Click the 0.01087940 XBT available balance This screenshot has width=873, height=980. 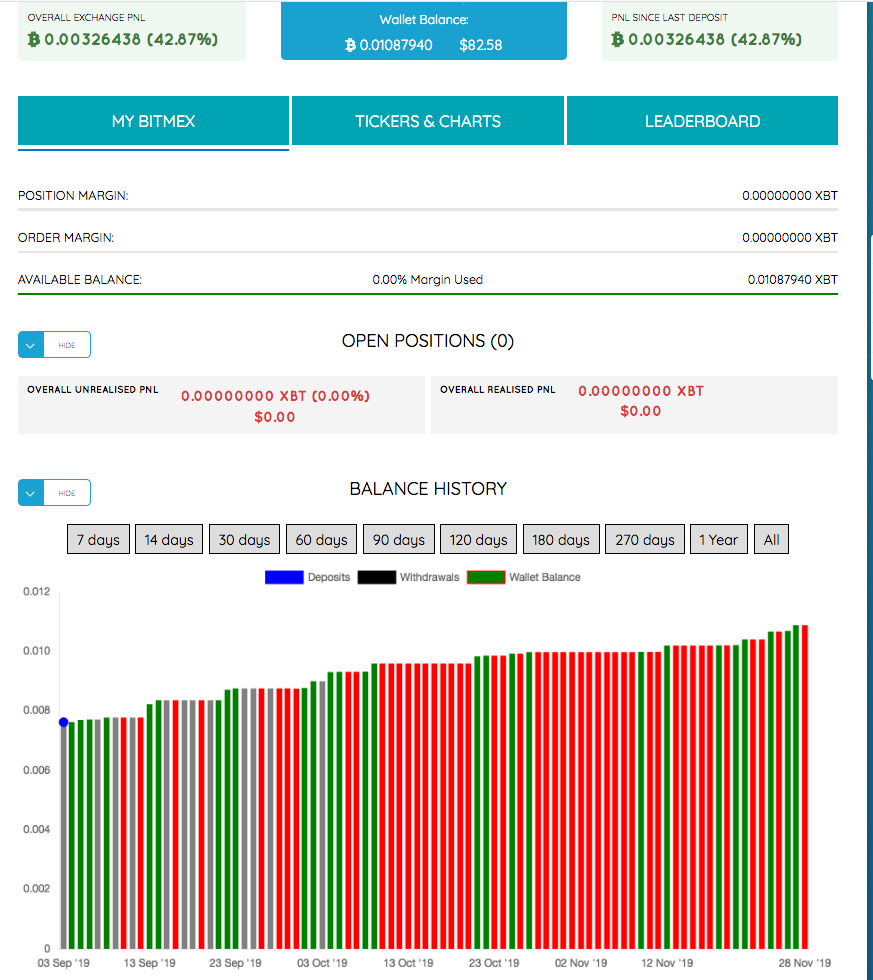792,279
